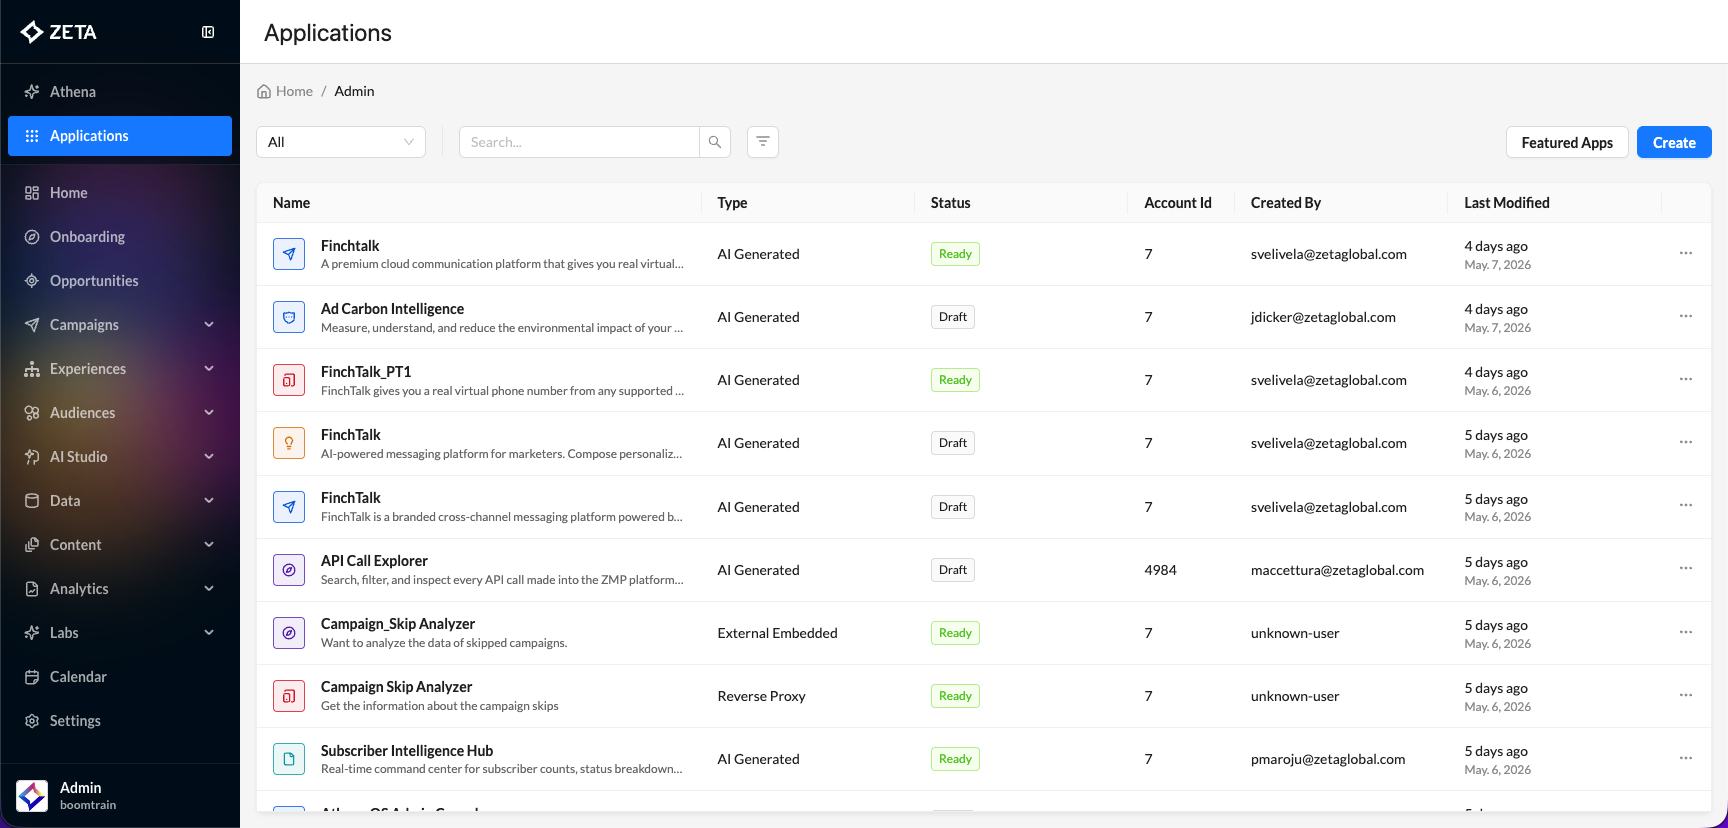Open more options for API Call Explorer

1686,568
